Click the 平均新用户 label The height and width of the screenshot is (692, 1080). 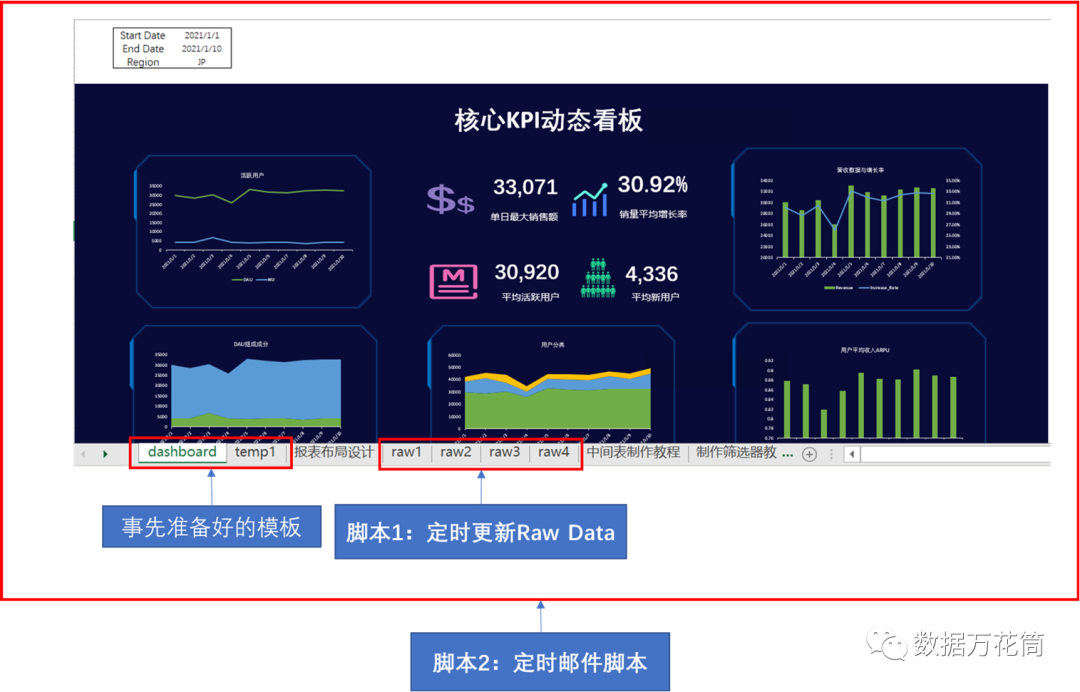point(655,297)
